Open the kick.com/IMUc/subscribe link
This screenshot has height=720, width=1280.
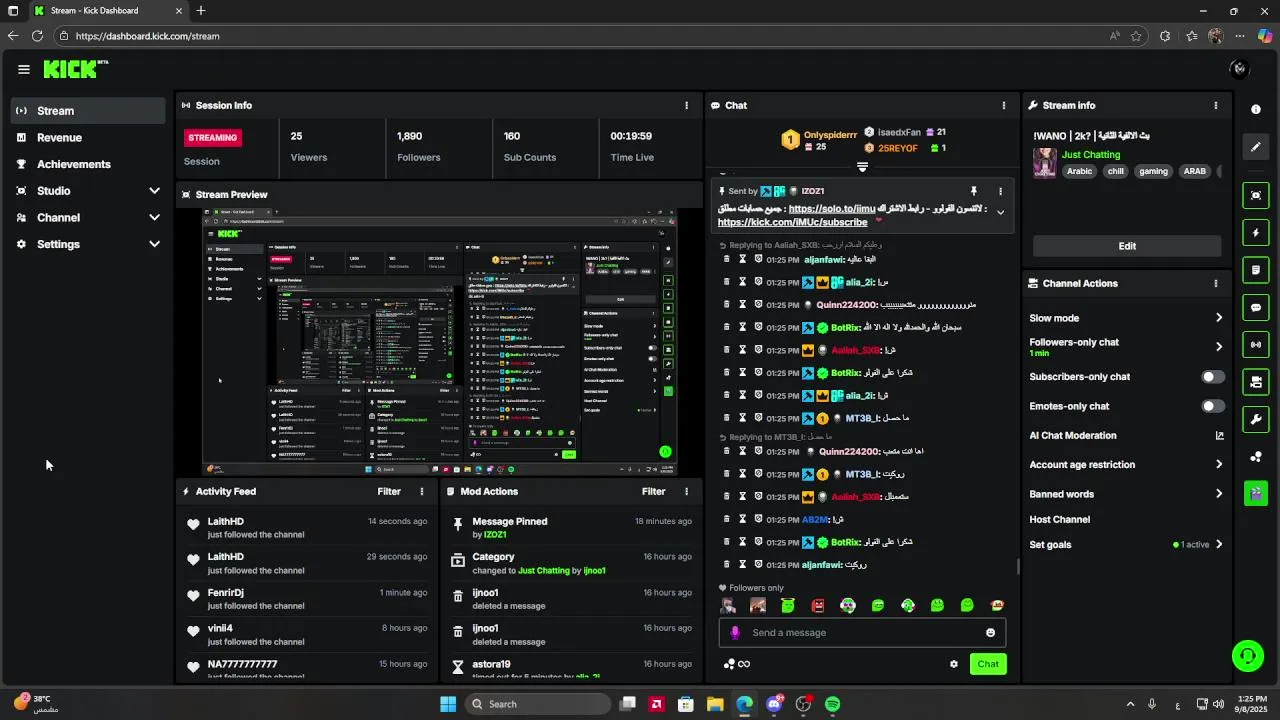point(792,222)
